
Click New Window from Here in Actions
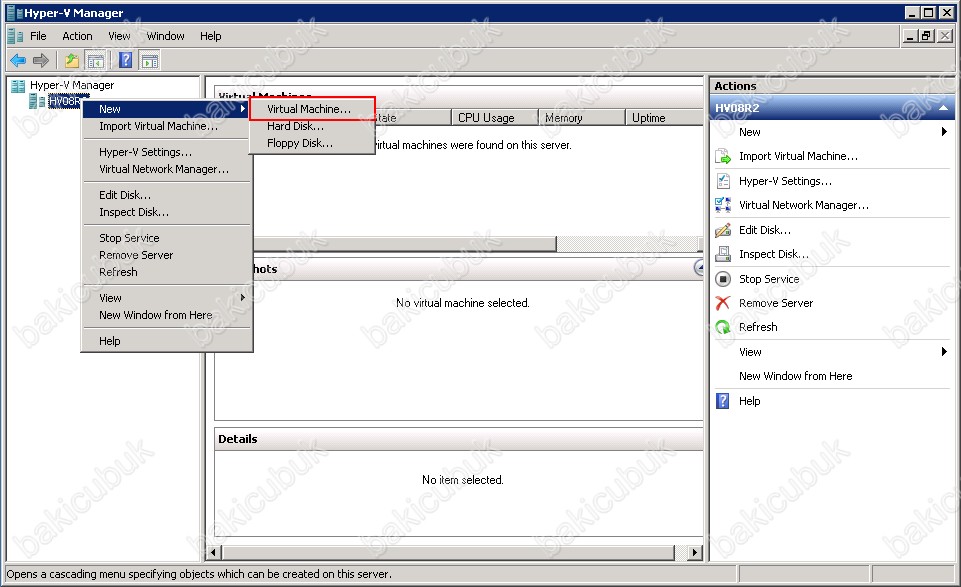point(795,376)
